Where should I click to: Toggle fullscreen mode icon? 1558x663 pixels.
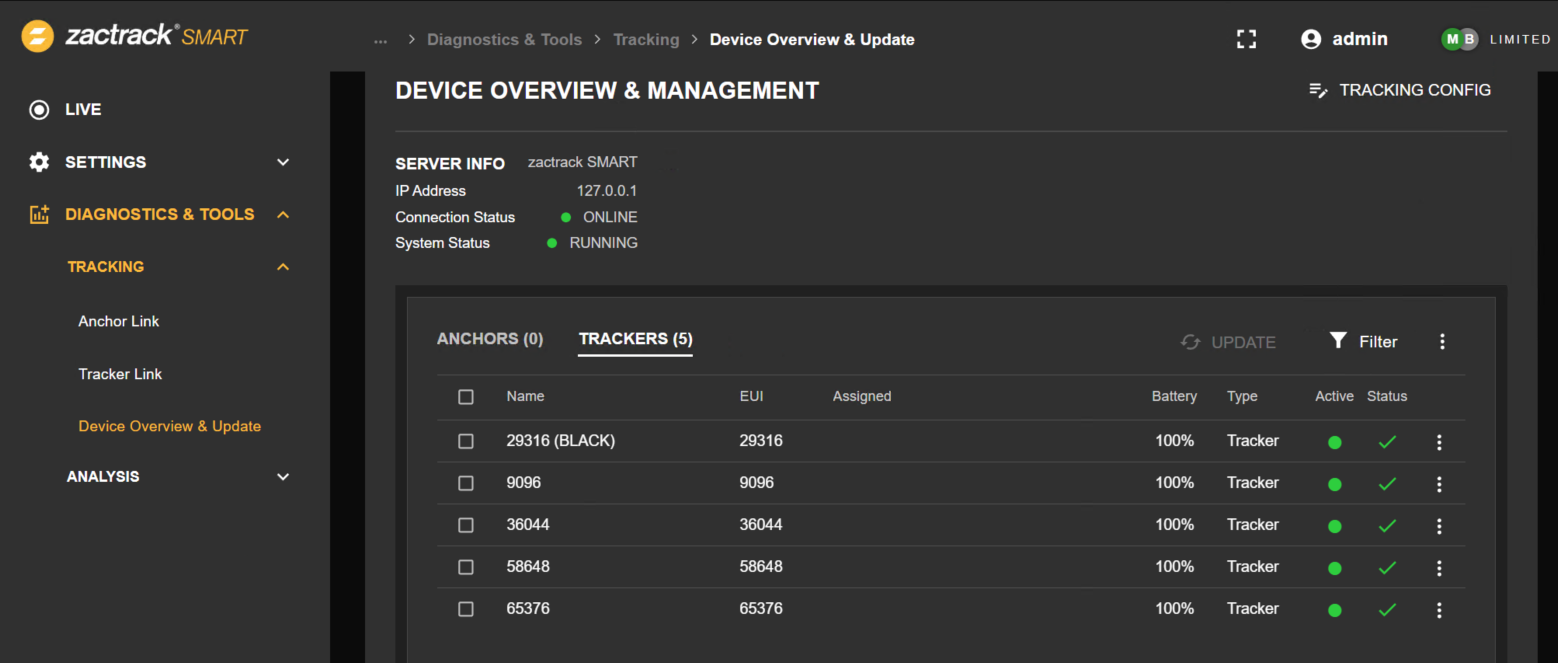pyautogui.click(x=1246, y=39)
